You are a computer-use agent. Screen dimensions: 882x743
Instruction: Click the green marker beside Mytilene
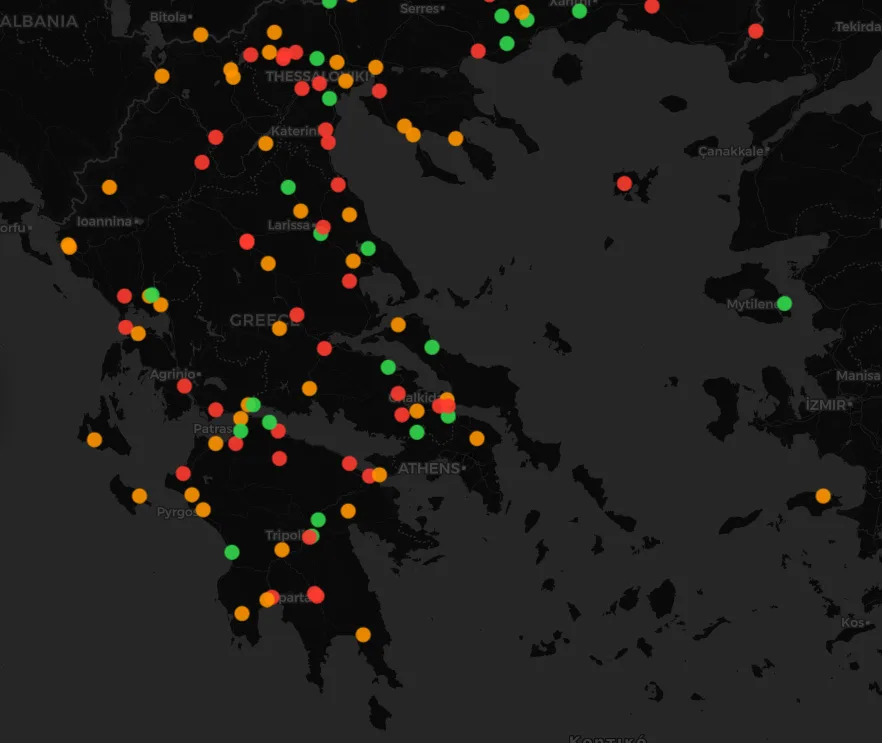784,303
